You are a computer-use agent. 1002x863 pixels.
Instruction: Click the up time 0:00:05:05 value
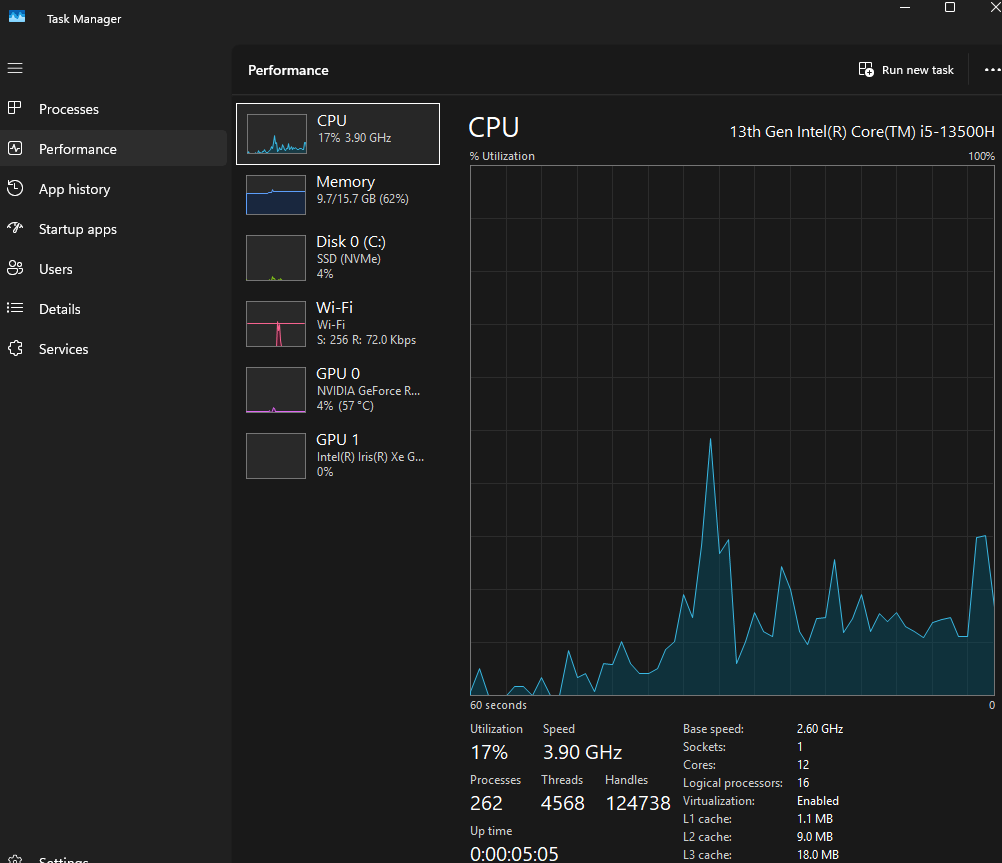514,854
